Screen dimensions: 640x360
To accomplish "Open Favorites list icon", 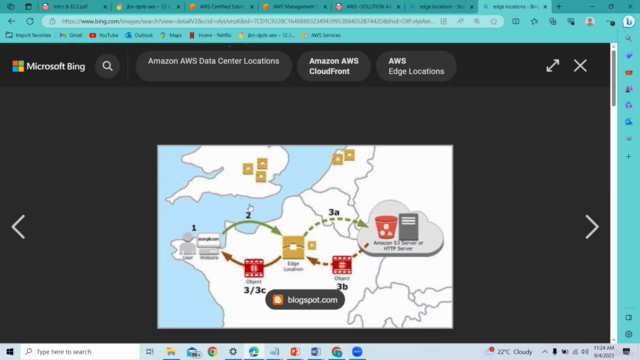I will click(x=534, y=21).
